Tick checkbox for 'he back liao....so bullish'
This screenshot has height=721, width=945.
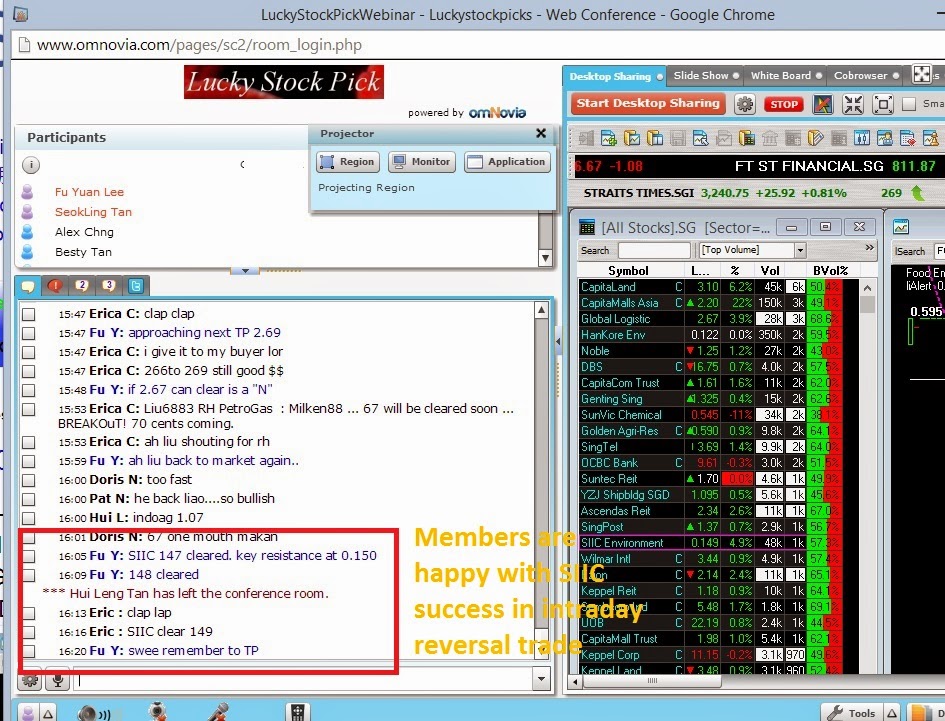click(28, 499)
